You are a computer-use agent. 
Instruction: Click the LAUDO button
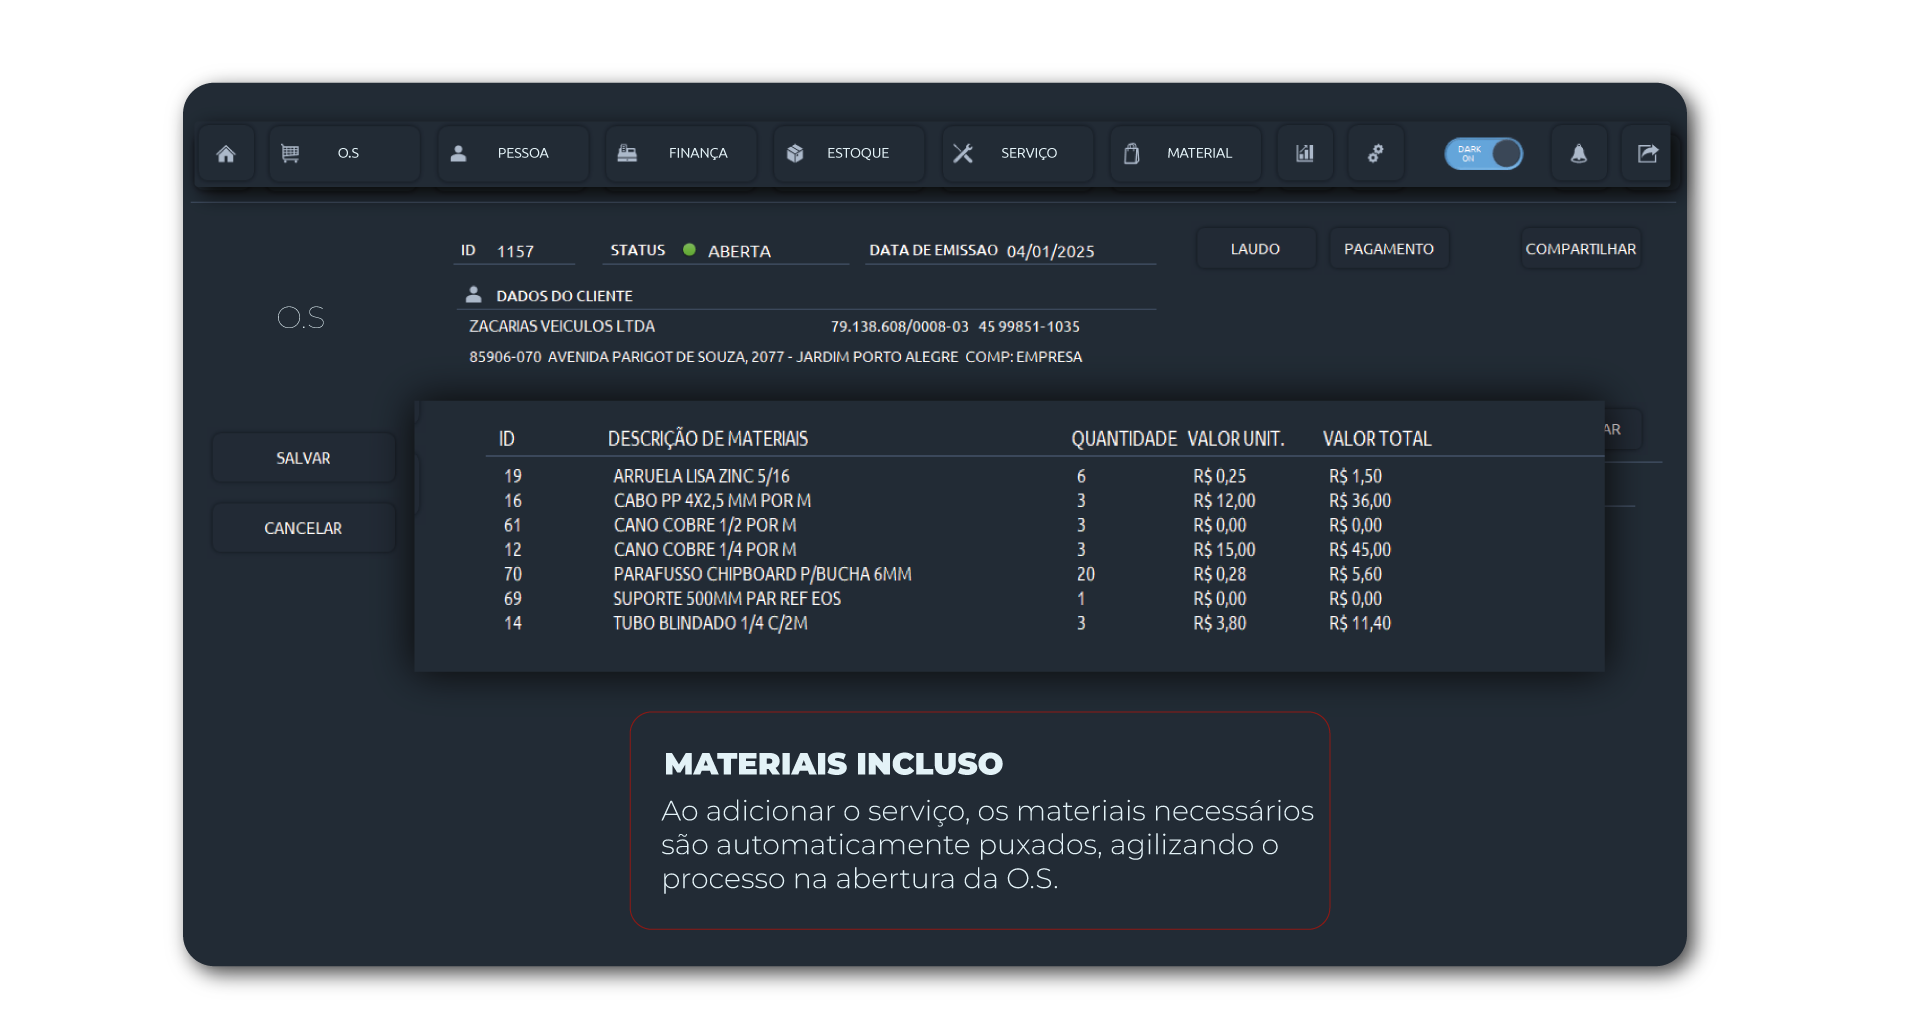pyautogui.click(x=1255, y=249)
